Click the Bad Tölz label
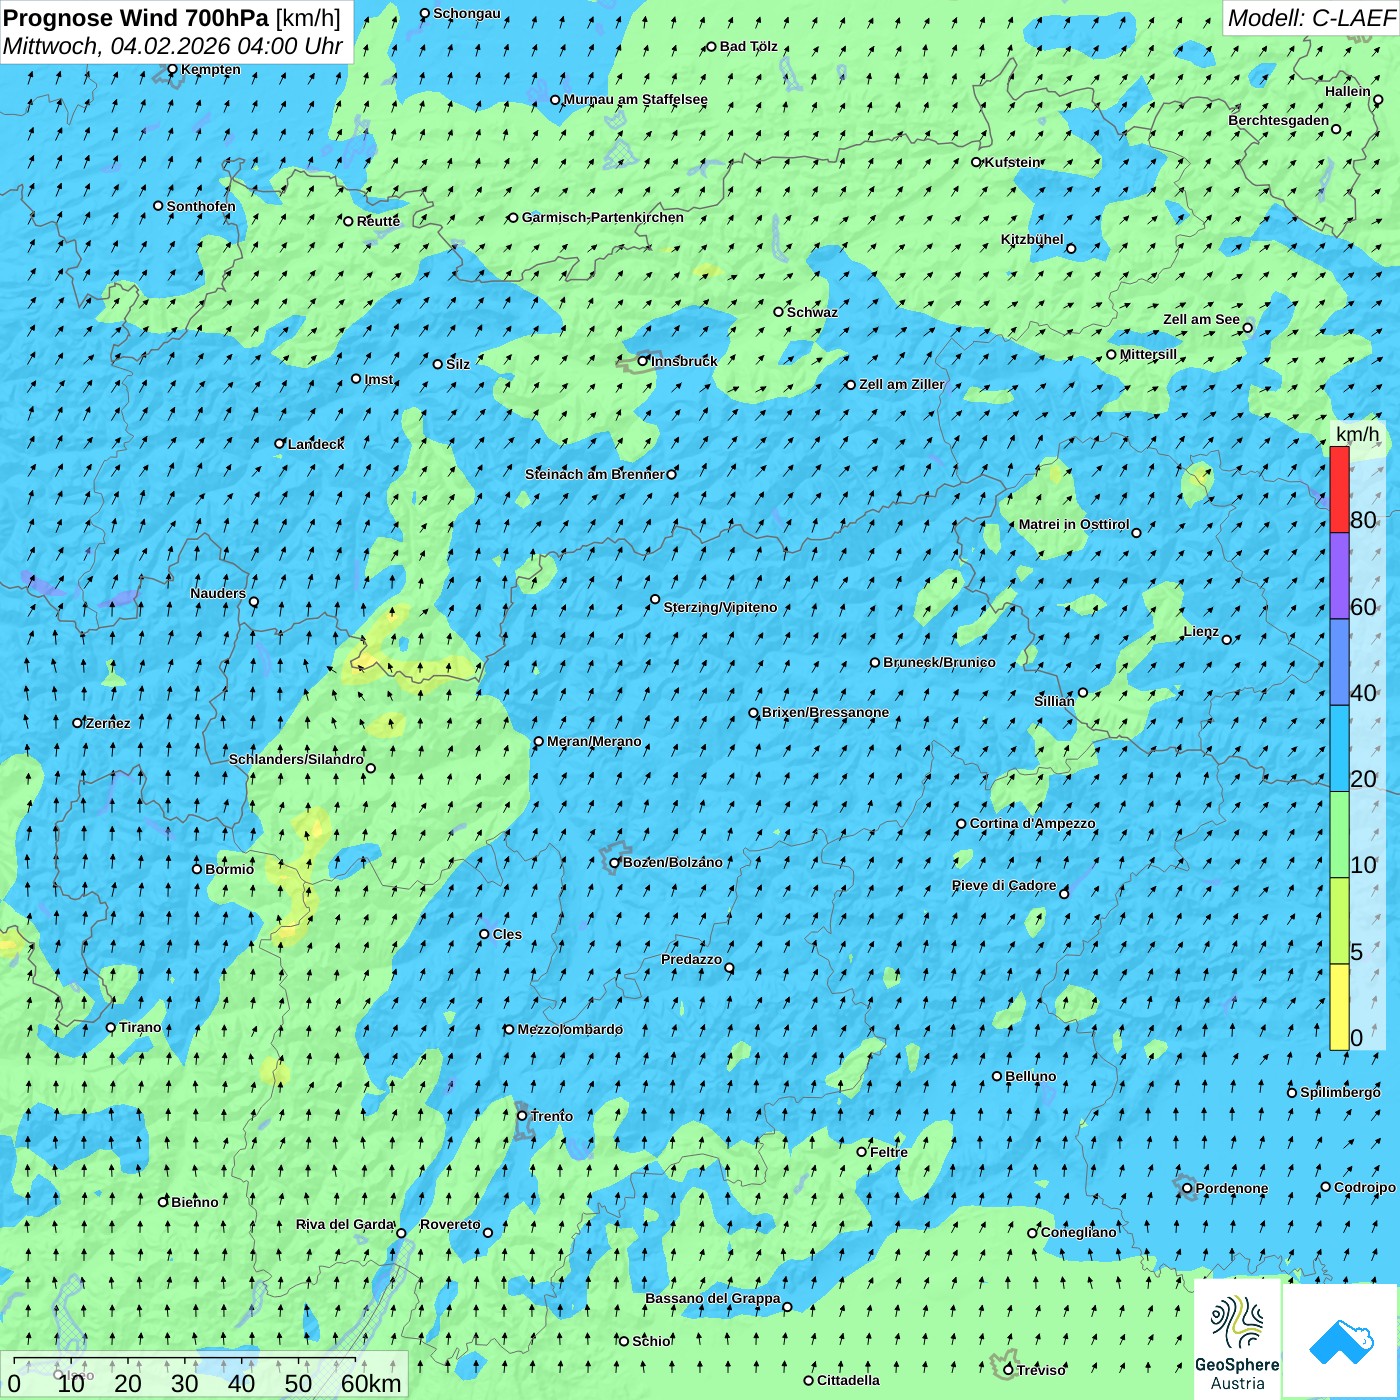The height and width of the screenshot is (1400, 1400). pyautogui.click(x=749, y=46)
